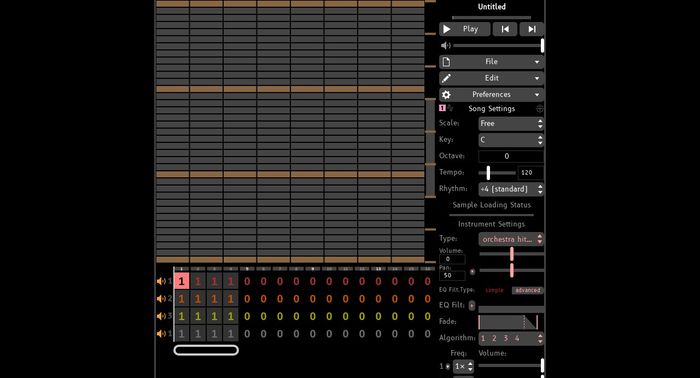The width and height of the screenshot is (700, 378).
Task: Open the Key dropdown showing C
Action: click(511, 140)
